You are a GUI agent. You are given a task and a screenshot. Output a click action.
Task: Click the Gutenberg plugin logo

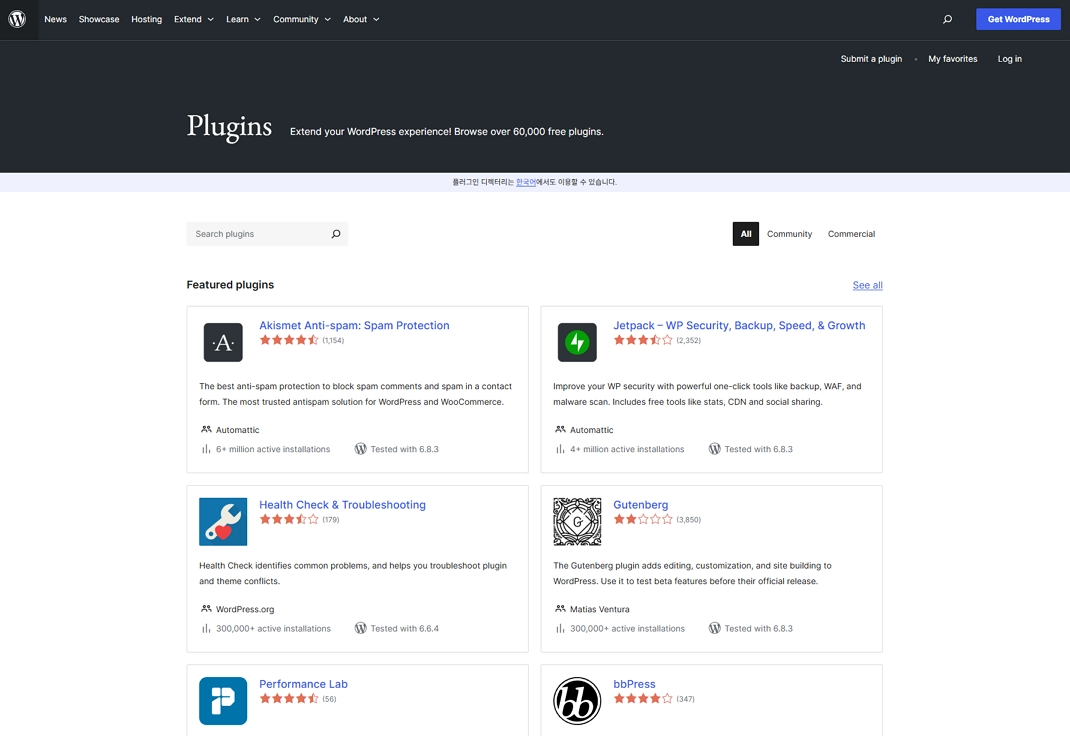click(x=577, y=521)
